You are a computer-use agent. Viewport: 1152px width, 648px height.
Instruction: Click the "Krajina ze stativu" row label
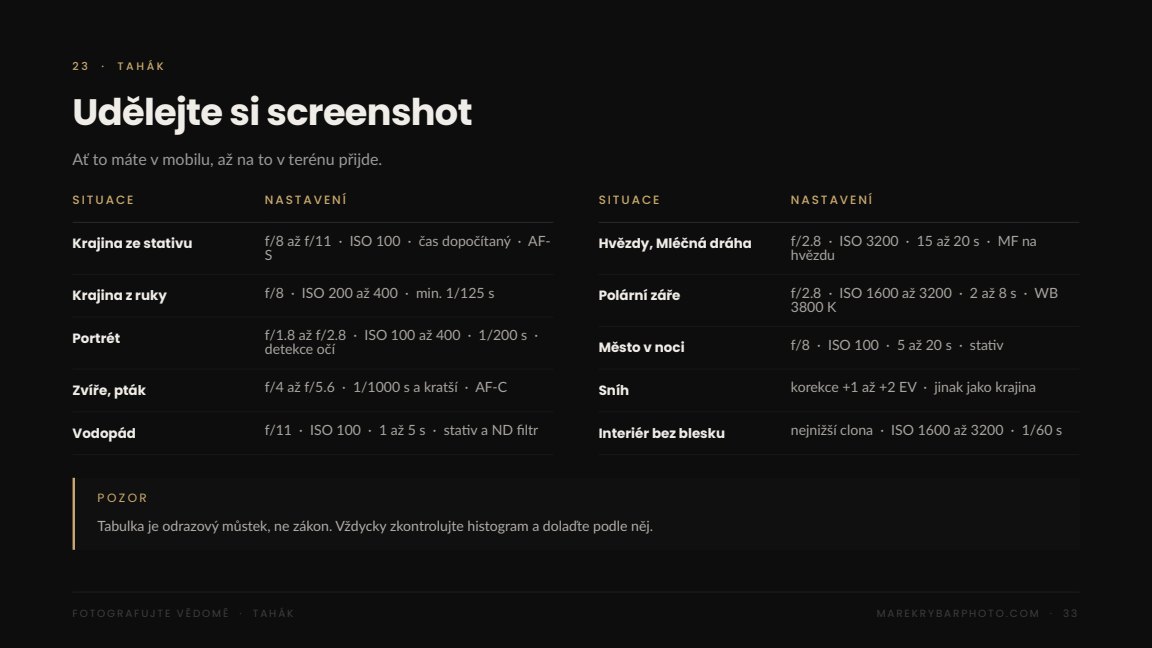click(132, 243)
